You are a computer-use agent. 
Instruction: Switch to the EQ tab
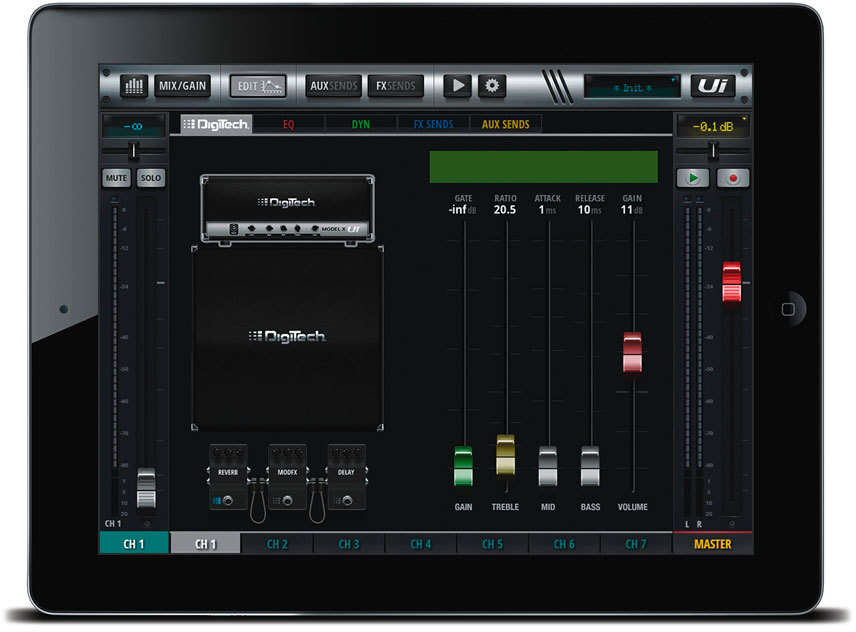[288, 125]
